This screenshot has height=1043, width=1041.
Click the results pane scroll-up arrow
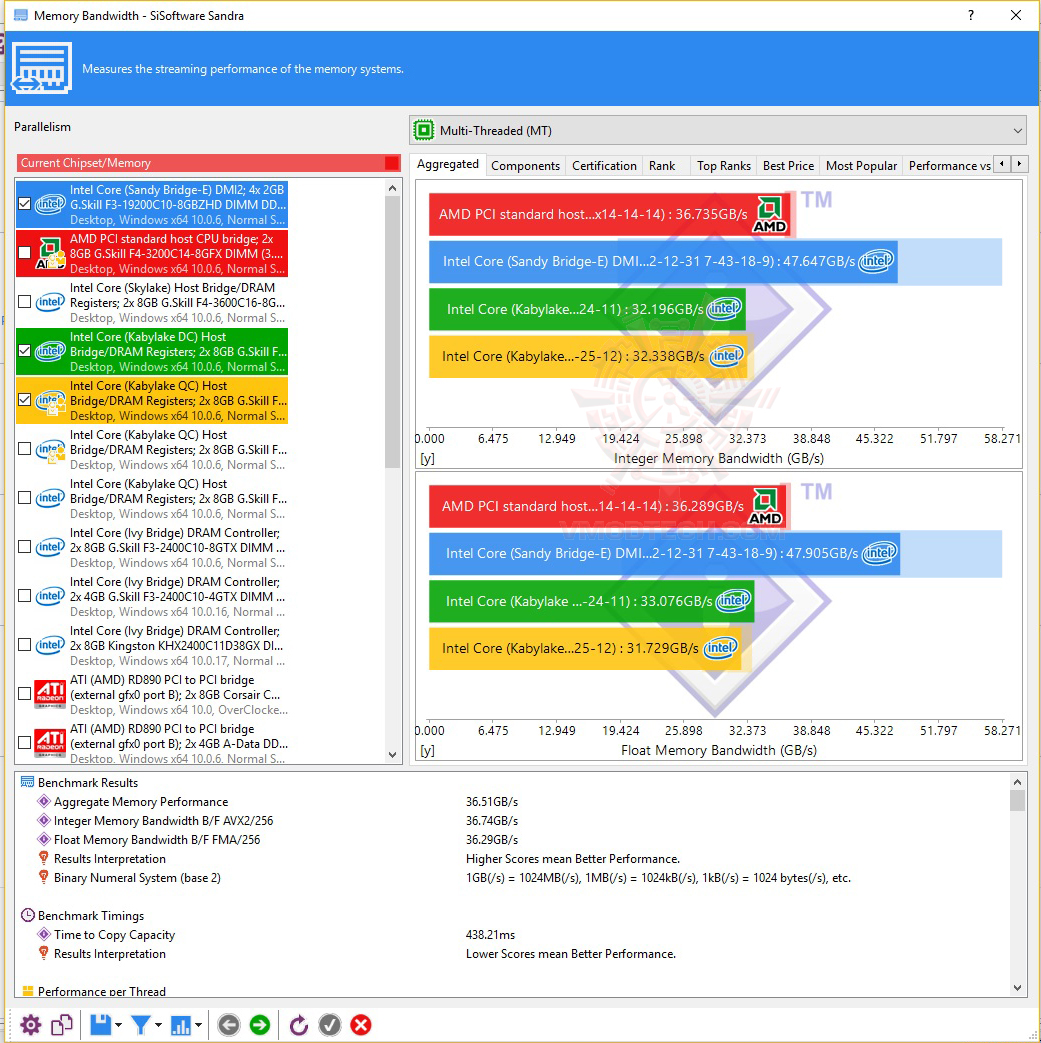[1017, 782]
